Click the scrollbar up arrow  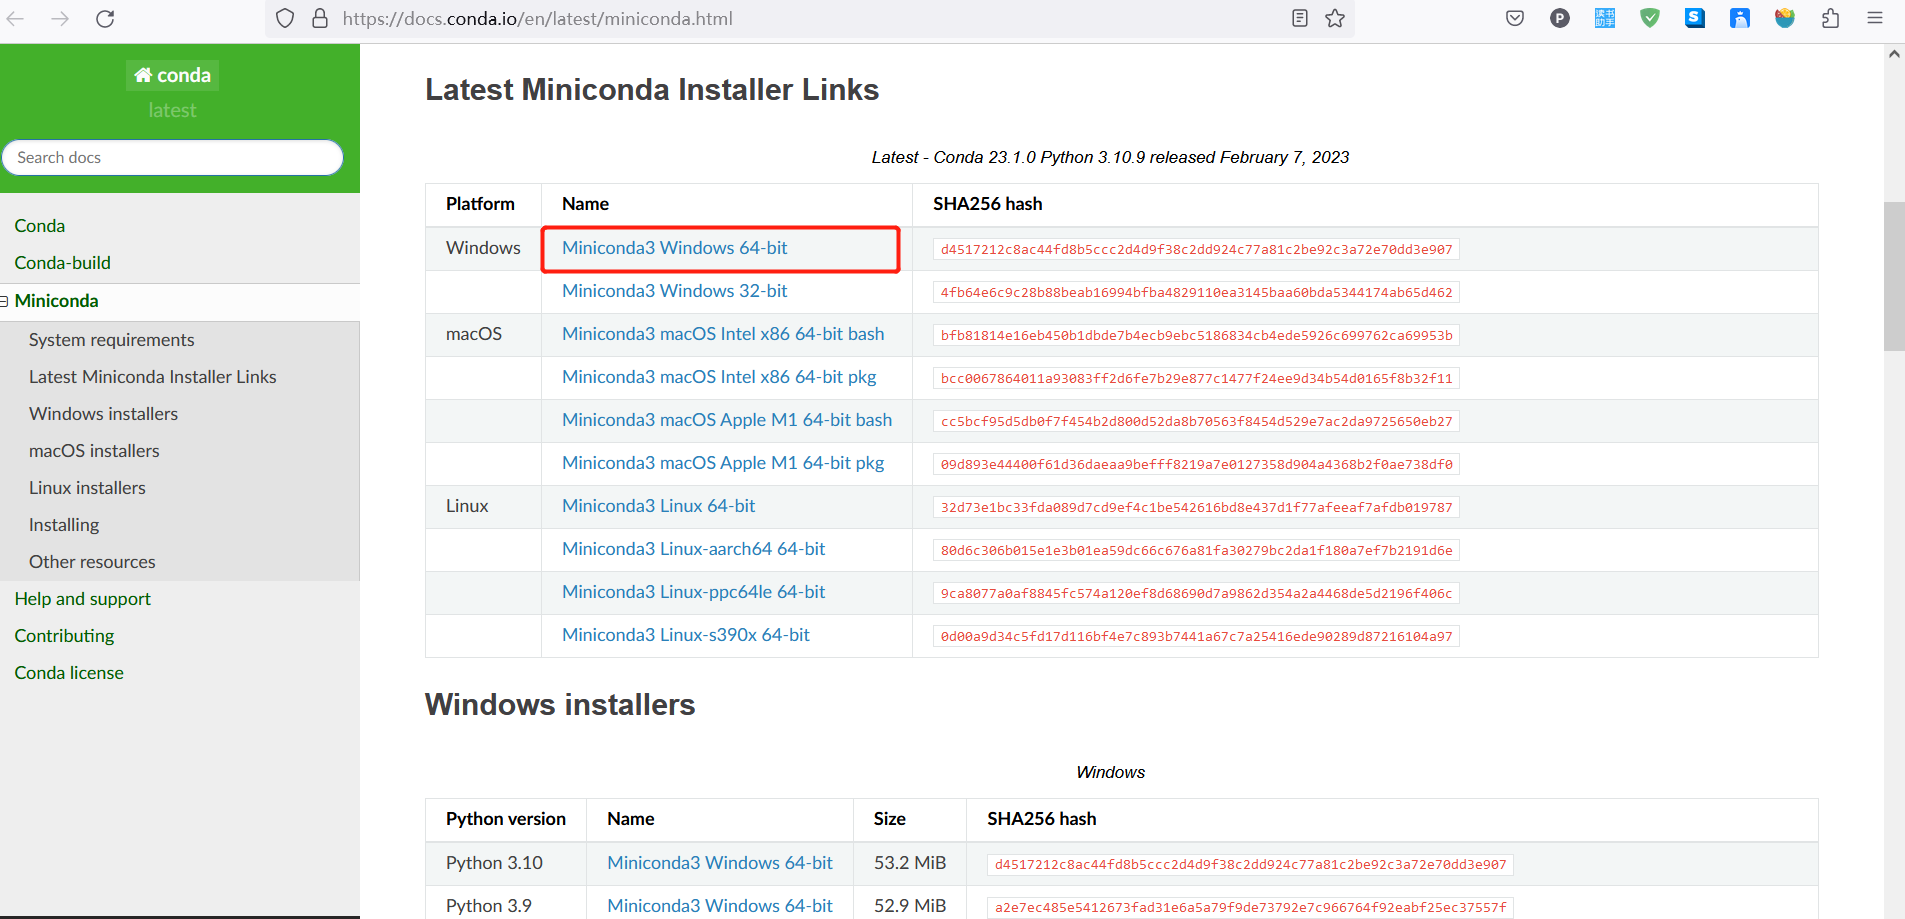coord(1894,54)
